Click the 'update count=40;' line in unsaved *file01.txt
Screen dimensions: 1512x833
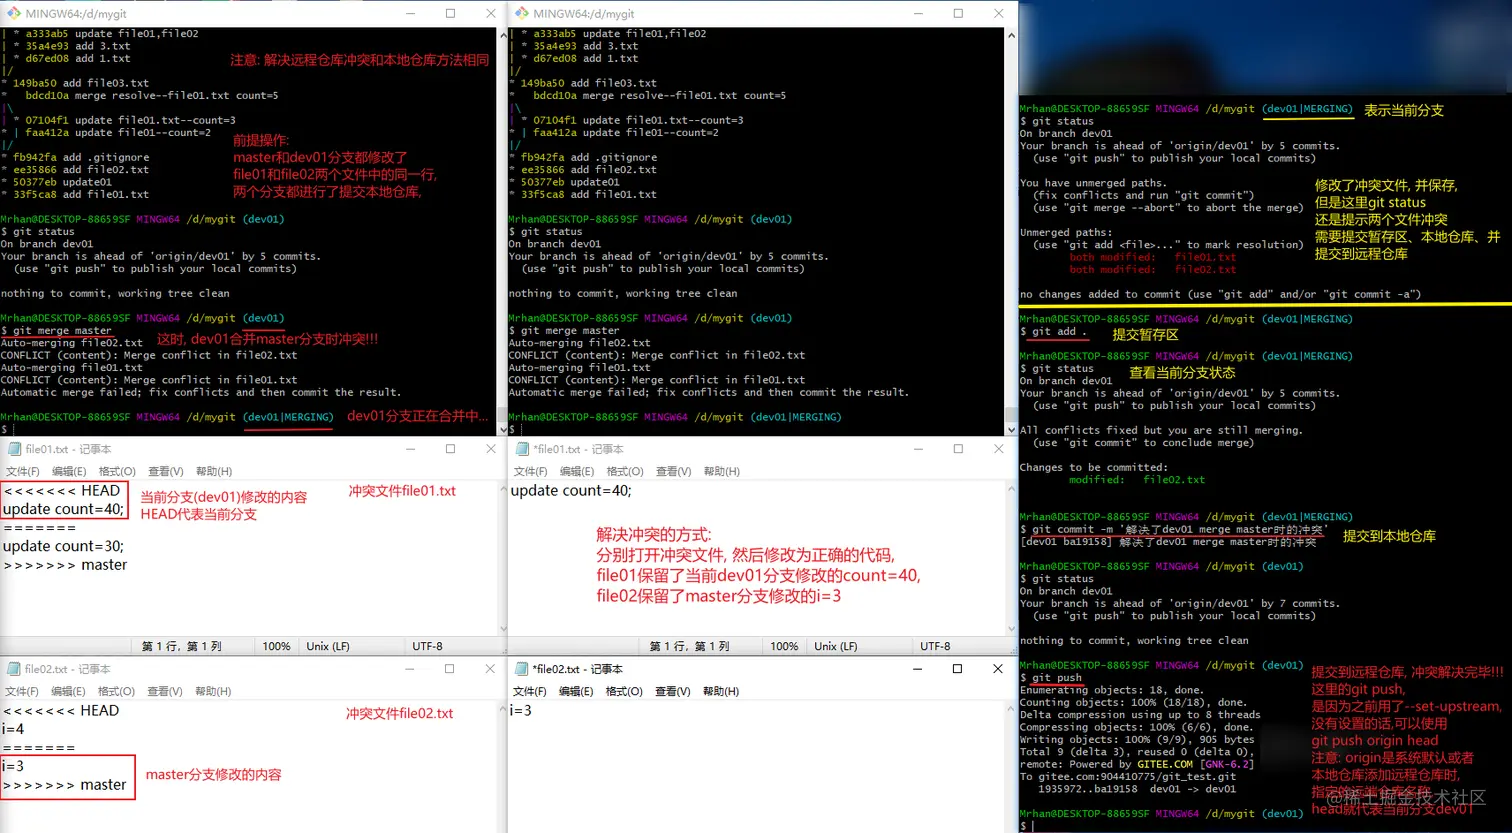(571, 490)
